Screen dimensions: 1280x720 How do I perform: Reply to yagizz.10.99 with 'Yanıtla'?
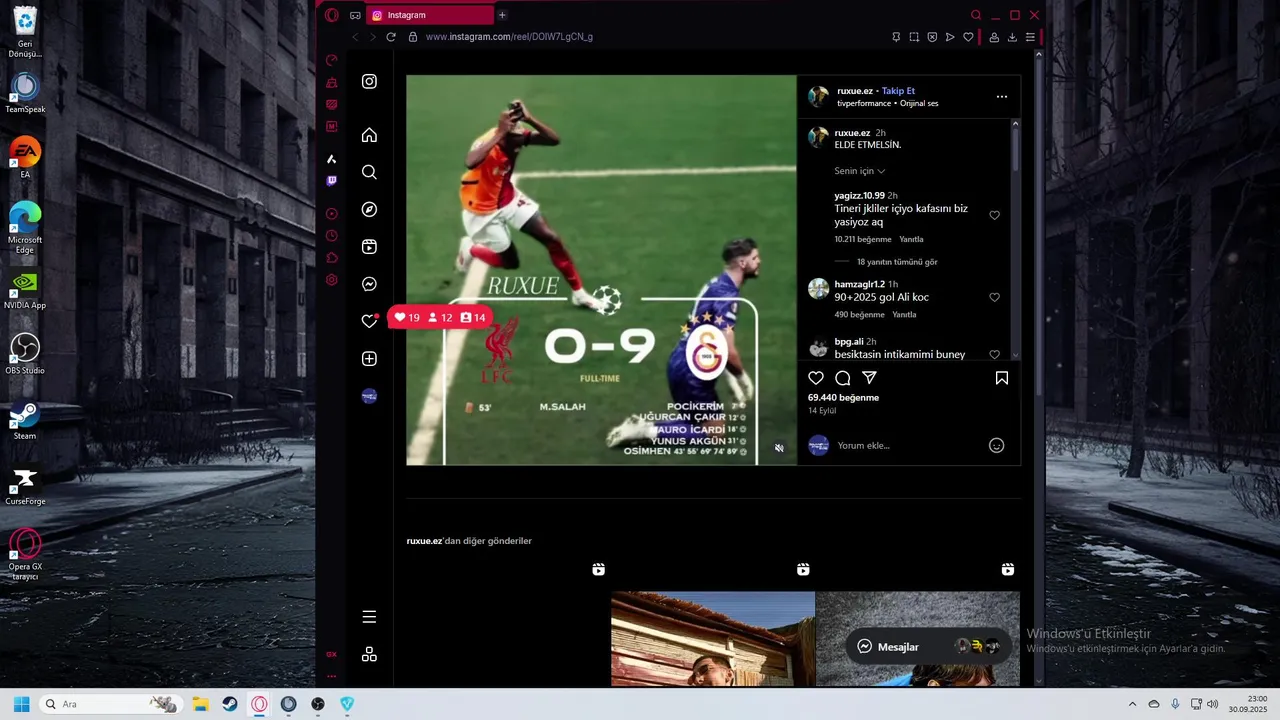[x=911, y=240]
